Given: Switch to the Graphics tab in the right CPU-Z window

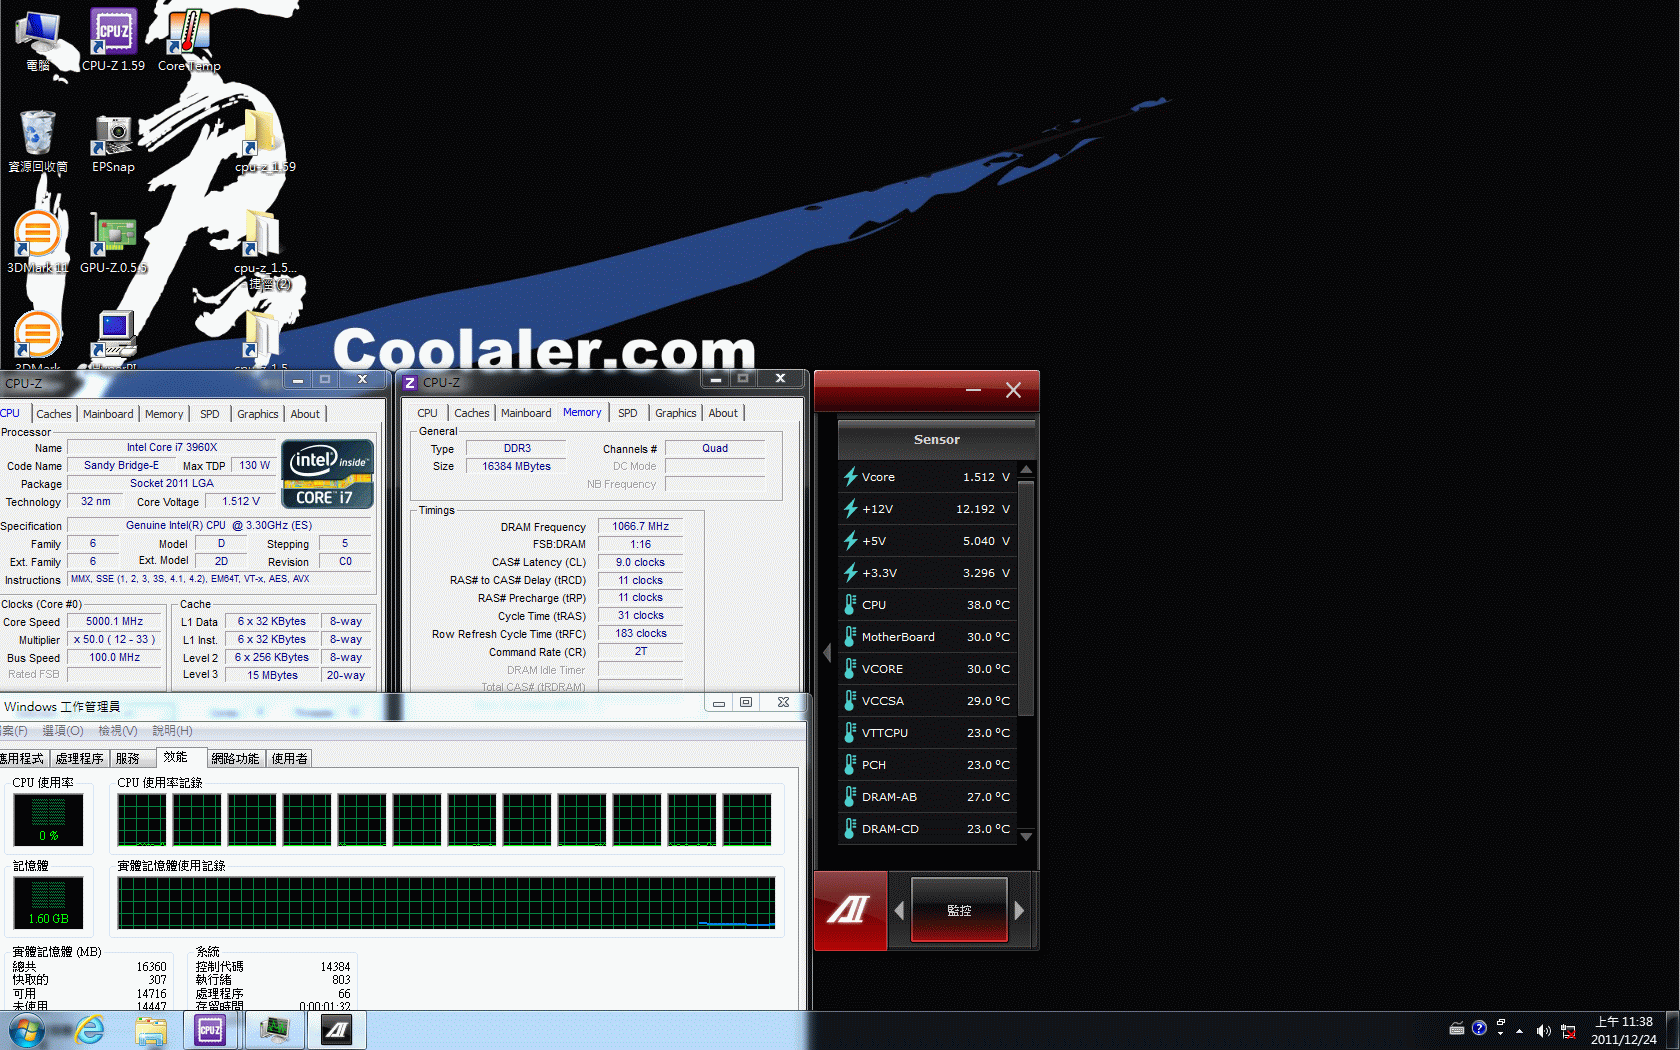Looking at the screenshot, I should point(676,413).
